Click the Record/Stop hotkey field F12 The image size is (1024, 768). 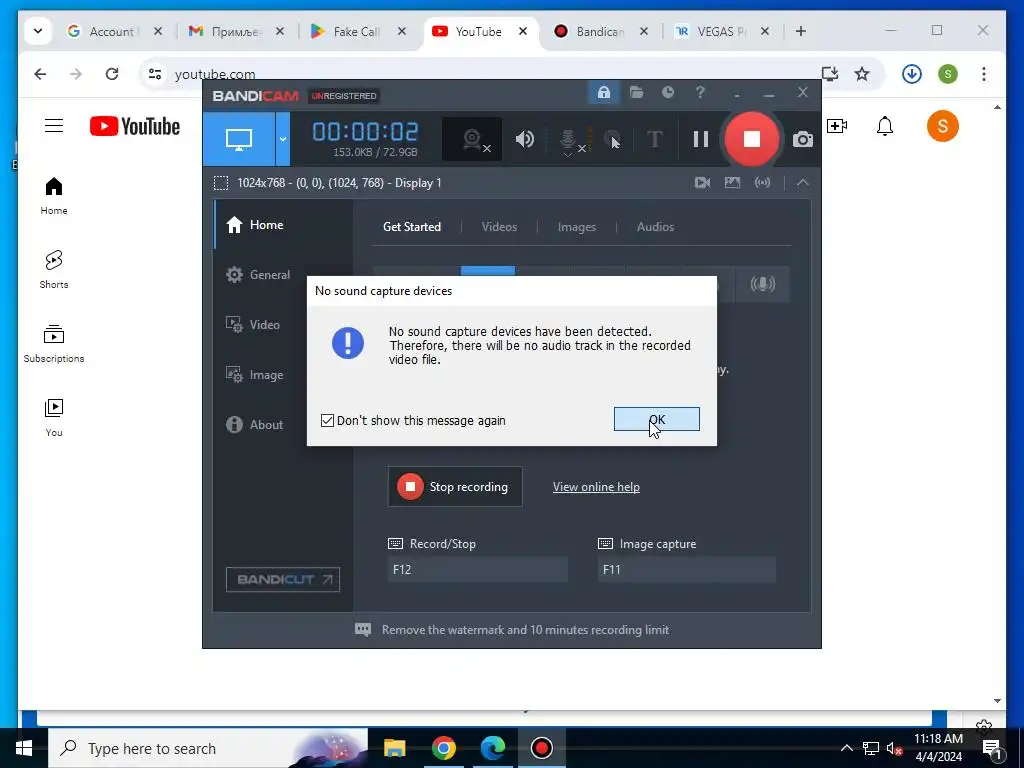477,569
